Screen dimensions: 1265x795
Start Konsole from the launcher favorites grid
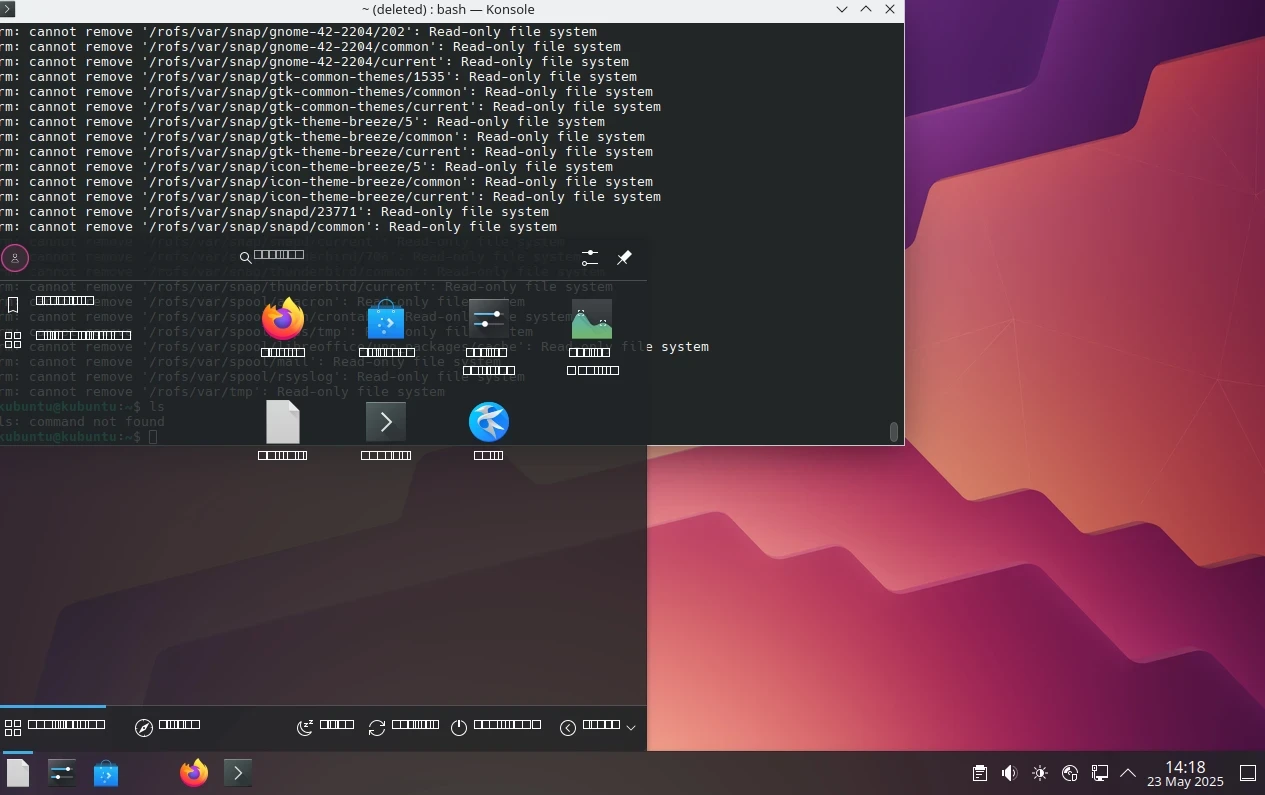(386, 430)
